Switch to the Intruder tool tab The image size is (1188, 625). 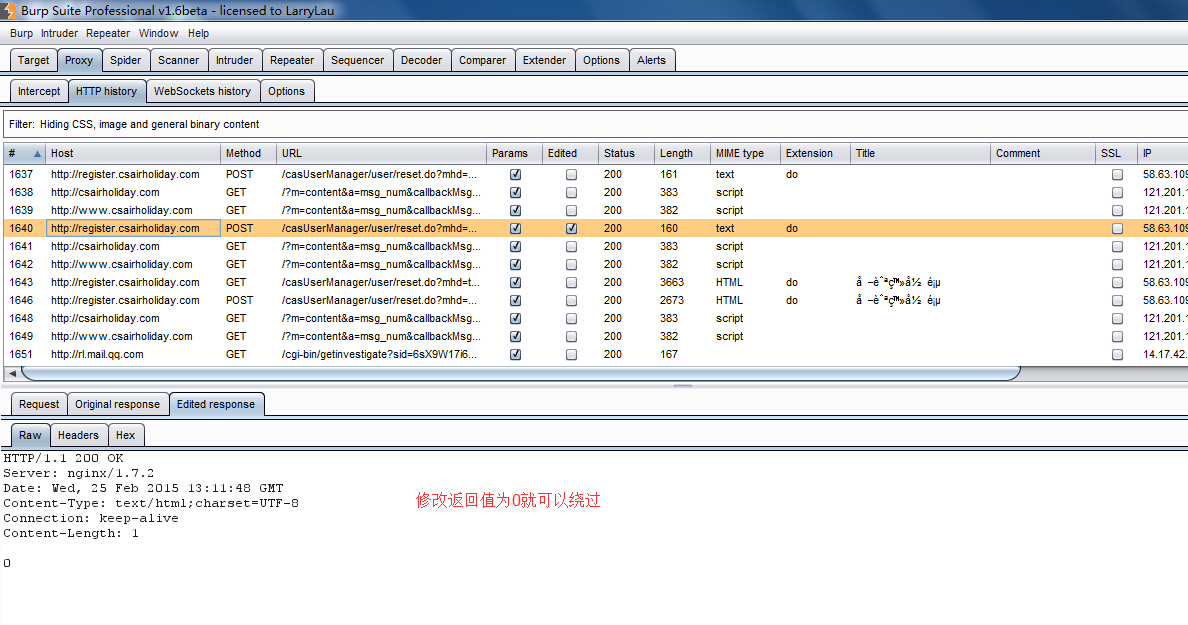point(234,61)
